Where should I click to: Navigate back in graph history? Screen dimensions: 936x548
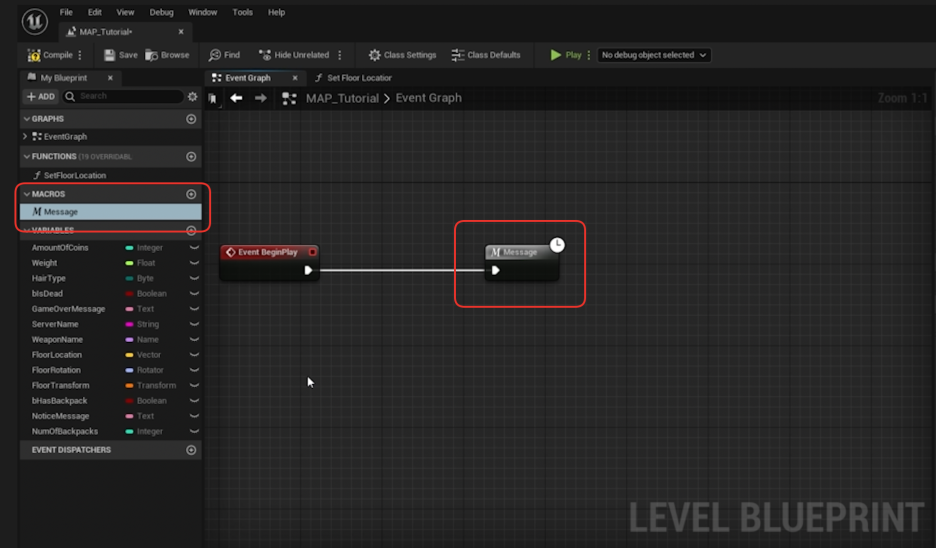click(236, 98)
